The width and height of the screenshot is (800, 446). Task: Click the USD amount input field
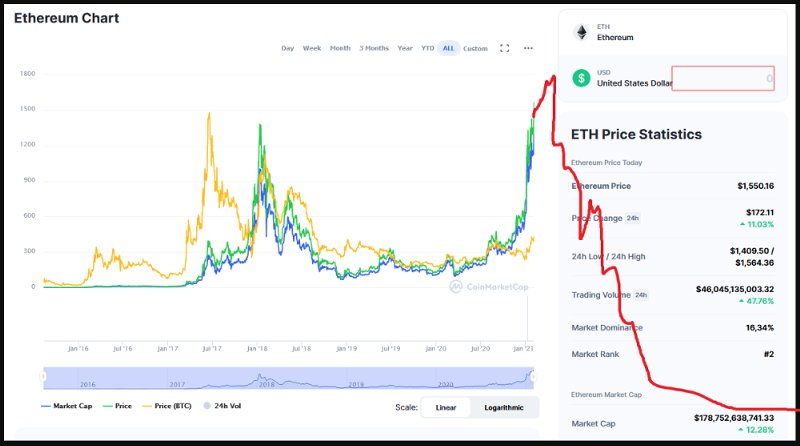tap(723, 78)
